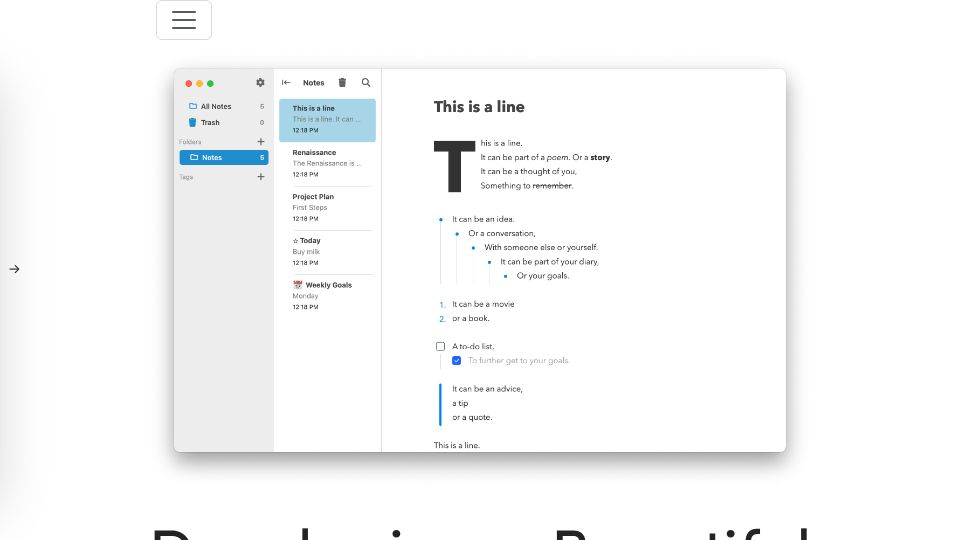Click the green maximize window dot
Screen dimensions: 960x540
pos(210,83)
